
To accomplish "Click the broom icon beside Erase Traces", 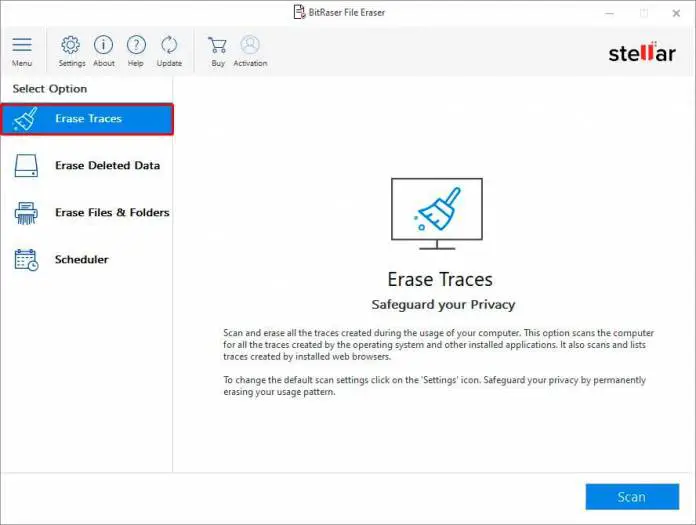I will pos(25,119).
